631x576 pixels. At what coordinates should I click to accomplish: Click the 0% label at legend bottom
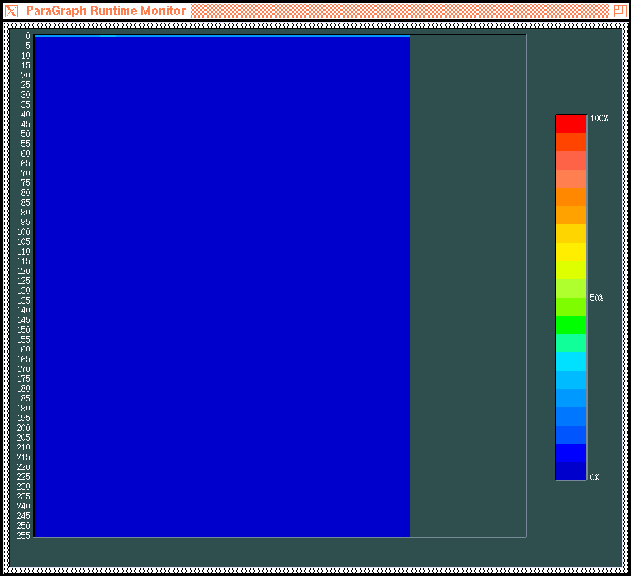tap(594, 477)
